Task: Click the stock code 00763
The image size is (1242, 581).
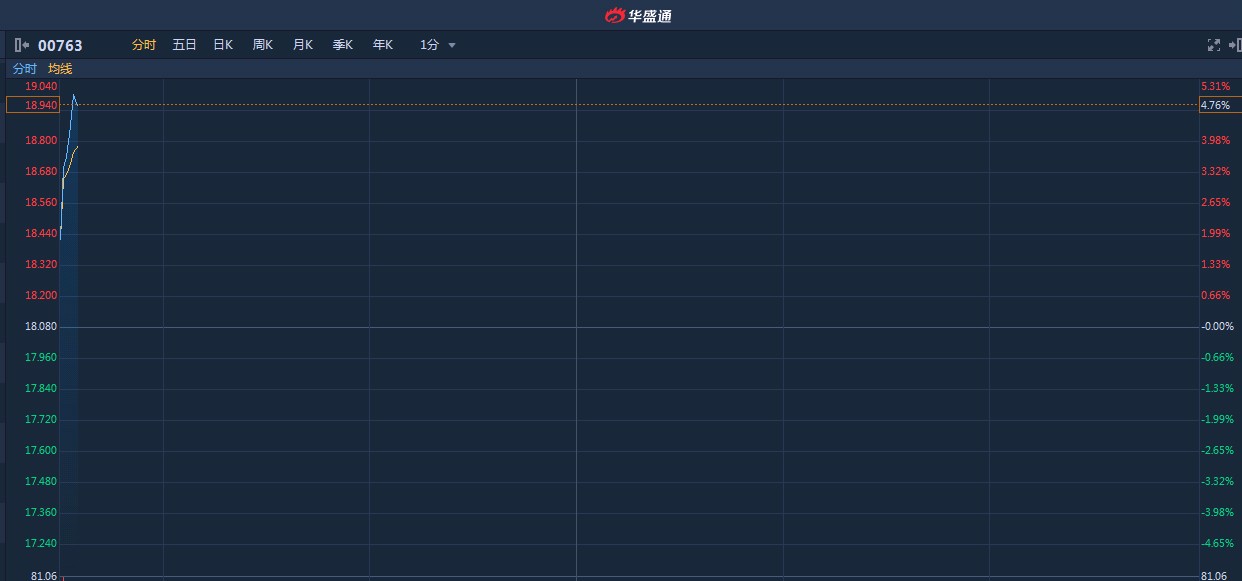Action: (60, 45)
